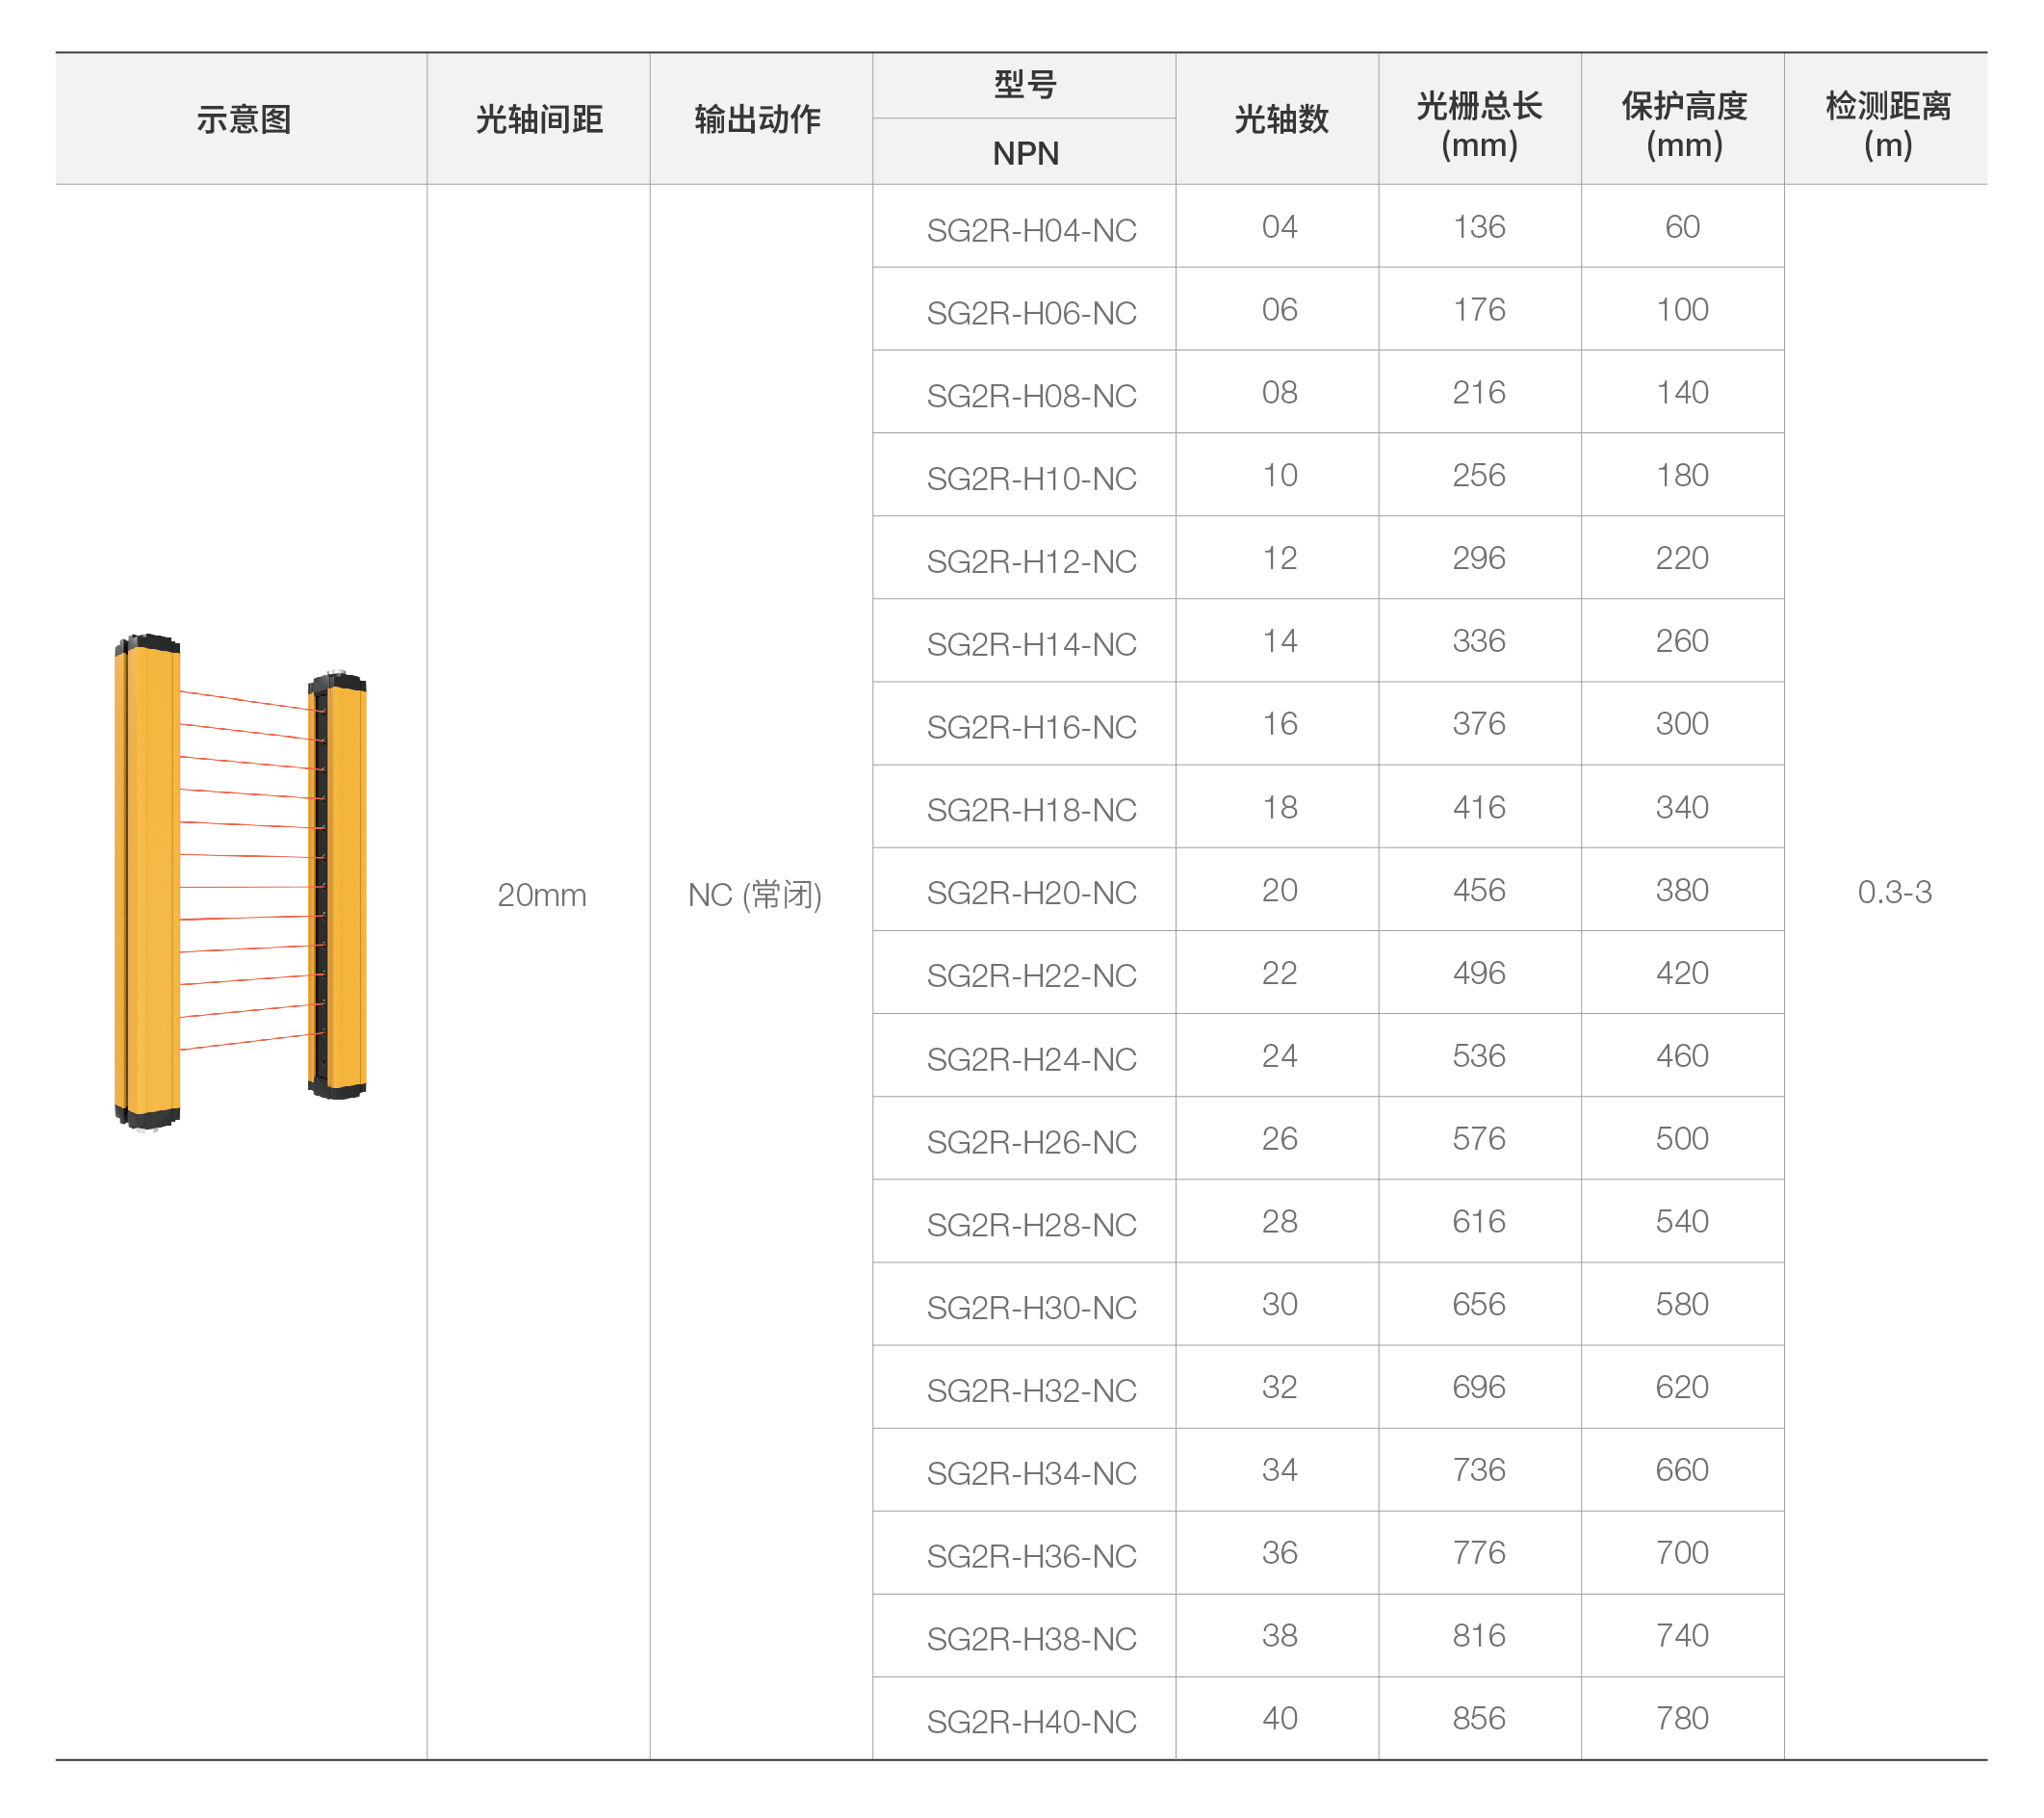The image size is (2044, 1818).
Task: Click the 0.3-3 detection distance value
Action: (1894, 891)
